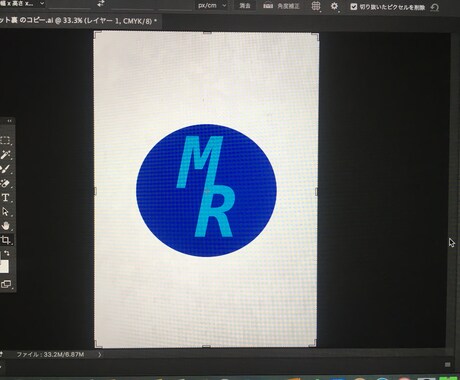The image size is (460, 380).
Task: Select the Brush tool
Action: click(5, 169)
